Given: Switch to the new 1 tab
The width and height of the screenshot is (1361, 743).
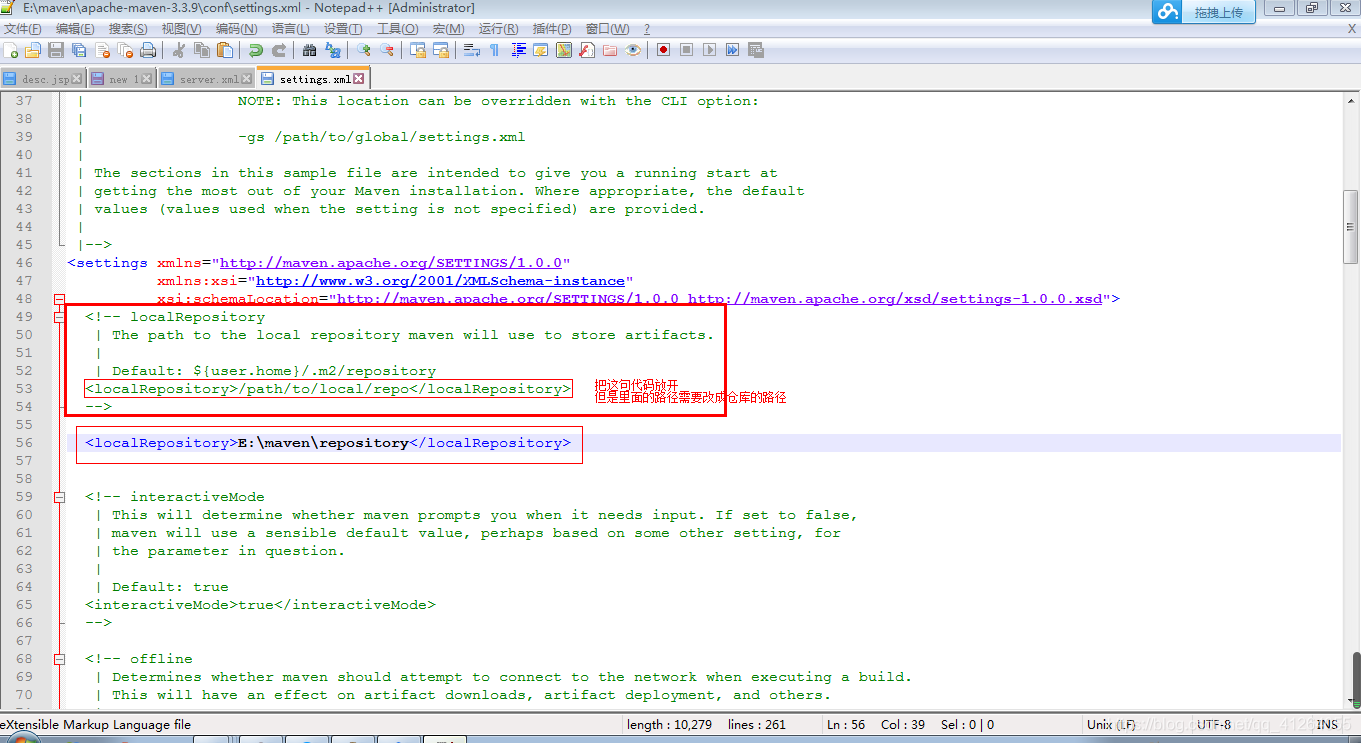Looking at the screenshot, I should [x=122, y=78].
